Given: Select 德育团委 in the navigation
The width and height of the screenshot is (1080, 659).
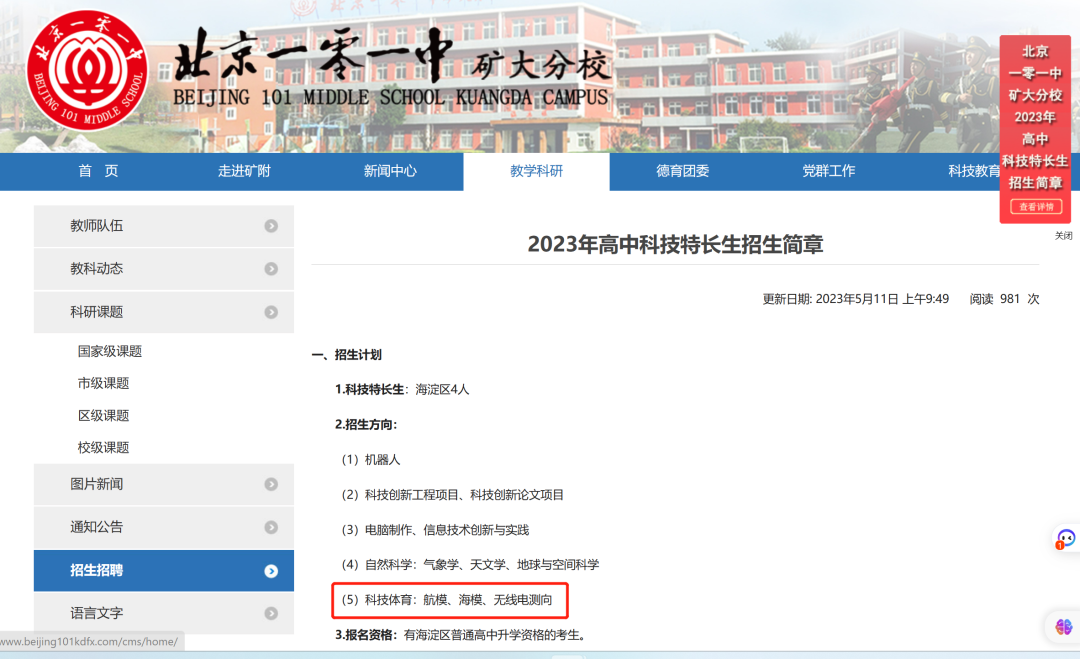Looking at the screenshot, I should pos(683,172).
